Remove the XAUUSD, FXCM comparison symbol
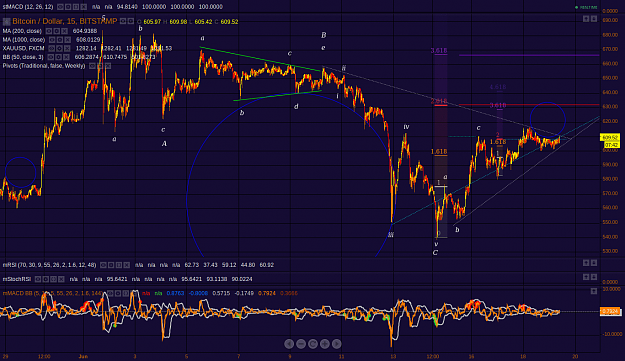Image resolution: width=625 pixels, height=361 pixels. [x=67, y=49]
